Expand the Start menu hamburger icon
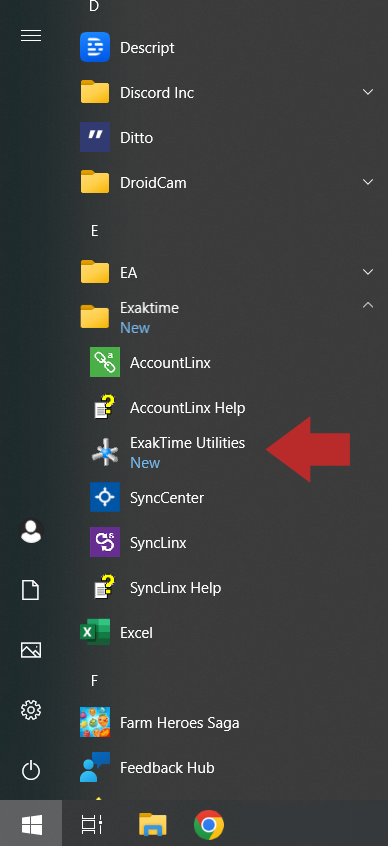This screenshot has height=846, width=388. click(x=31, y=36)
